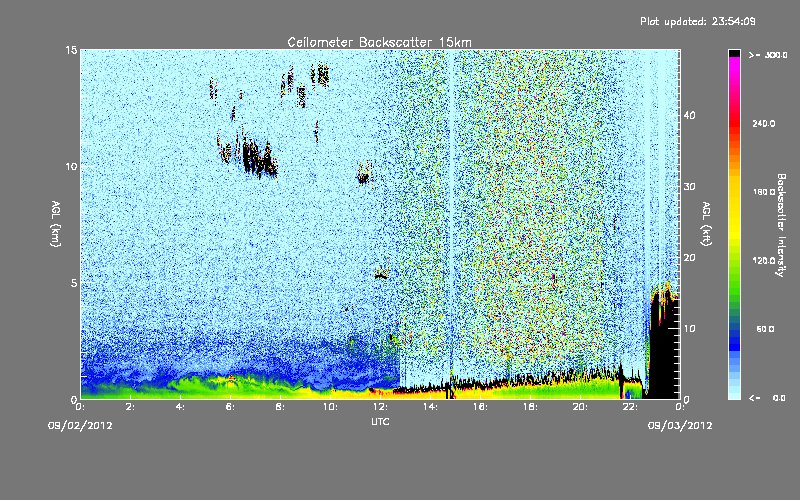Click the '10' km tick on left axis
Image resolution: width=800 pixels, height=500 pixels.
click(x=71, y=166)
